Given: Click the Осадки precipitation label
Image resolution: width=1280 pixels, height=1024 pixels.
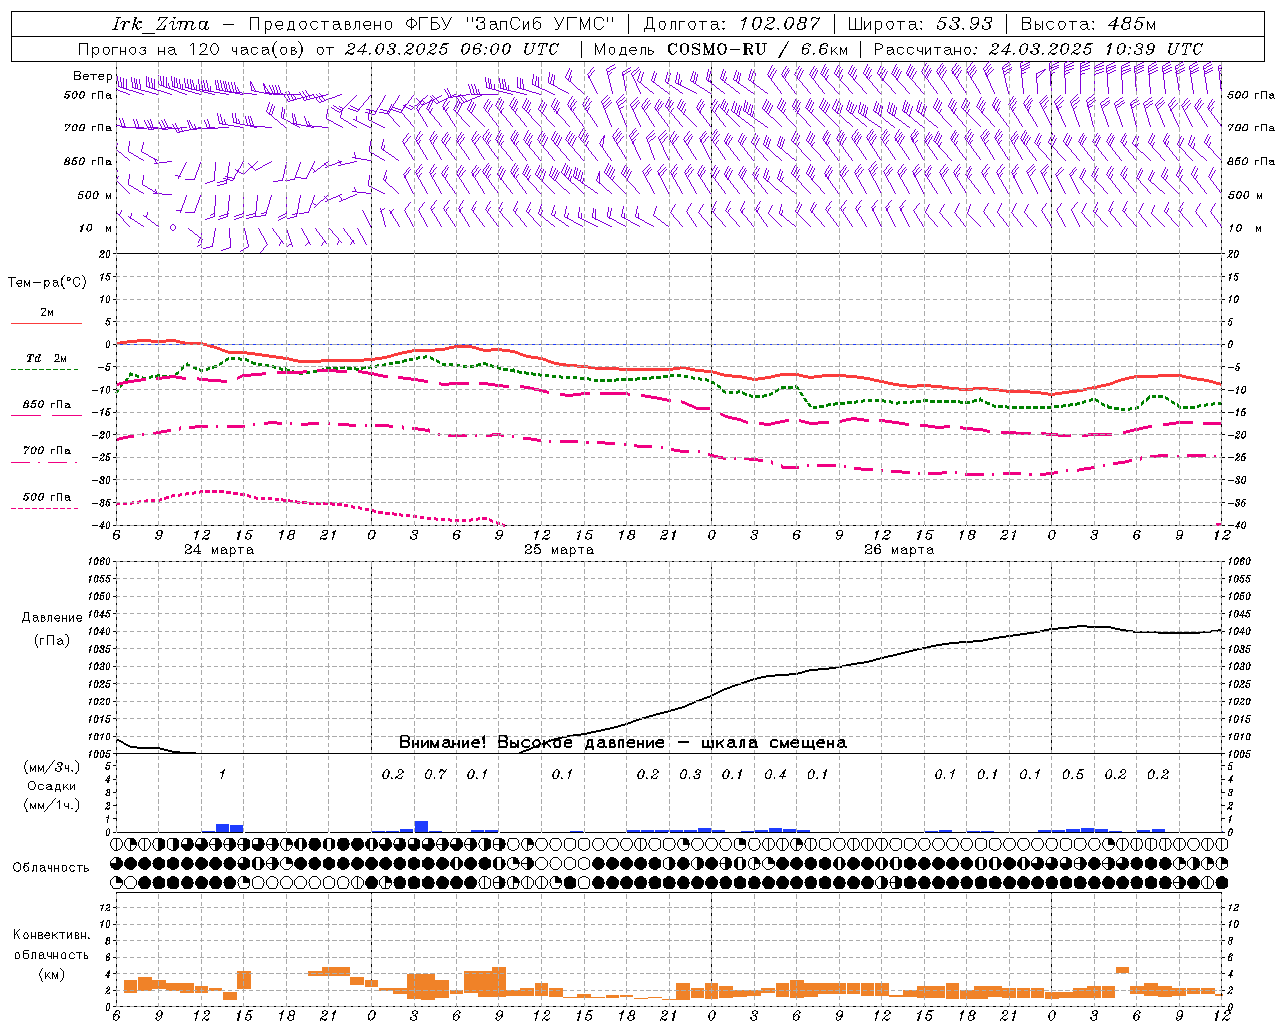Looking at the screenshot, I should pyautogui.click(x=51, y=786).
